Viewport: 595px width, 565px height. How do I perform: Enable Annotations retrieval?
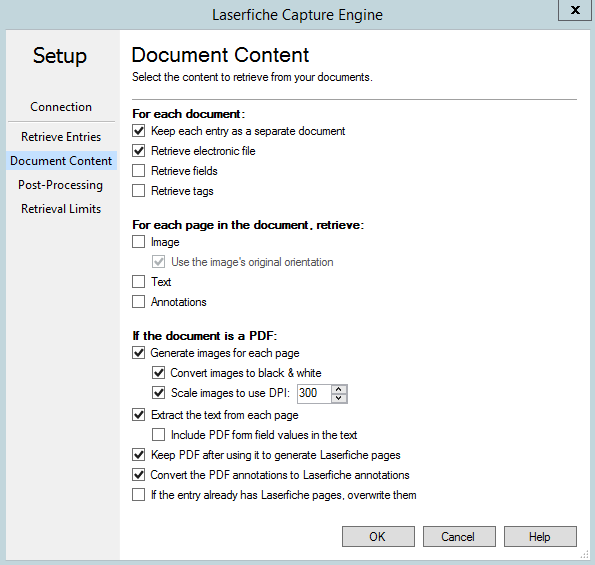point(139,302)
